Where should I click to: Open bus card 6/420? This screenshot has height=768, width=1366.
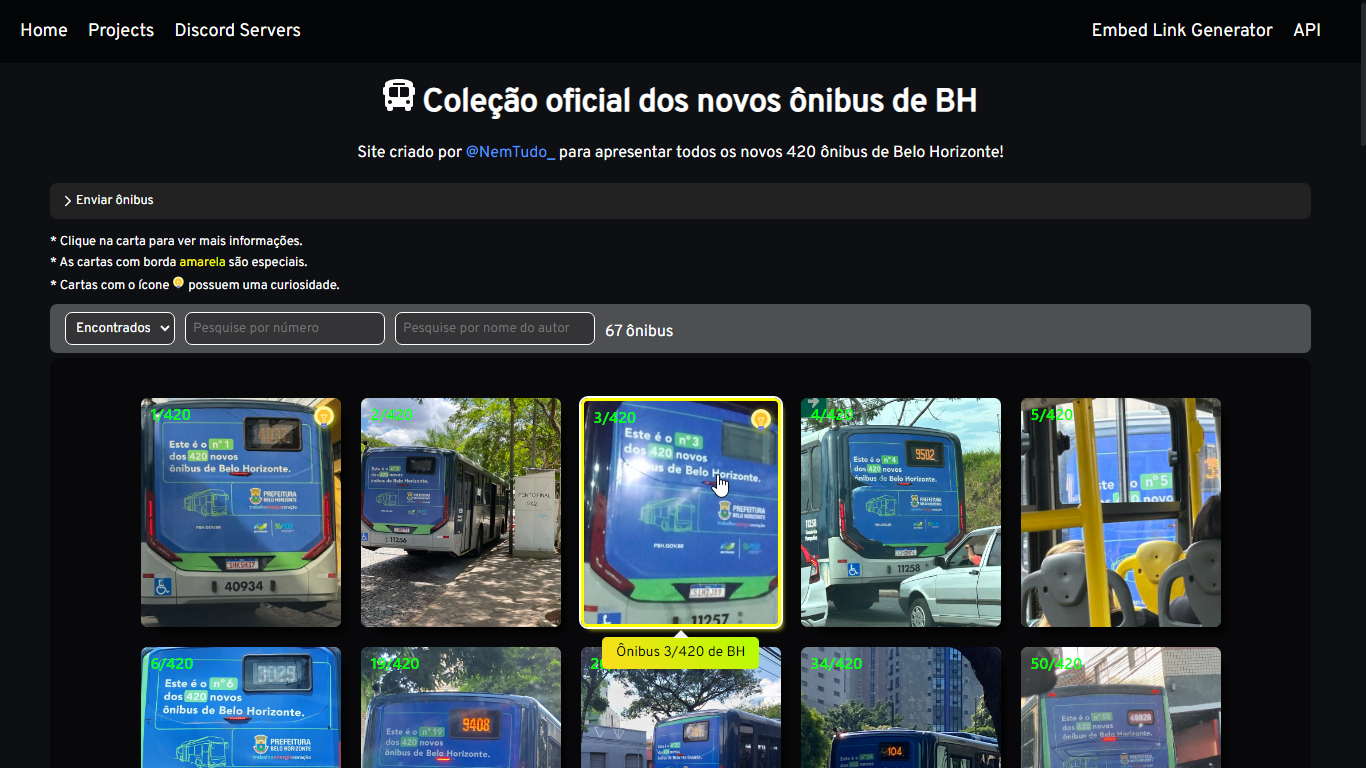pos(241,708)
